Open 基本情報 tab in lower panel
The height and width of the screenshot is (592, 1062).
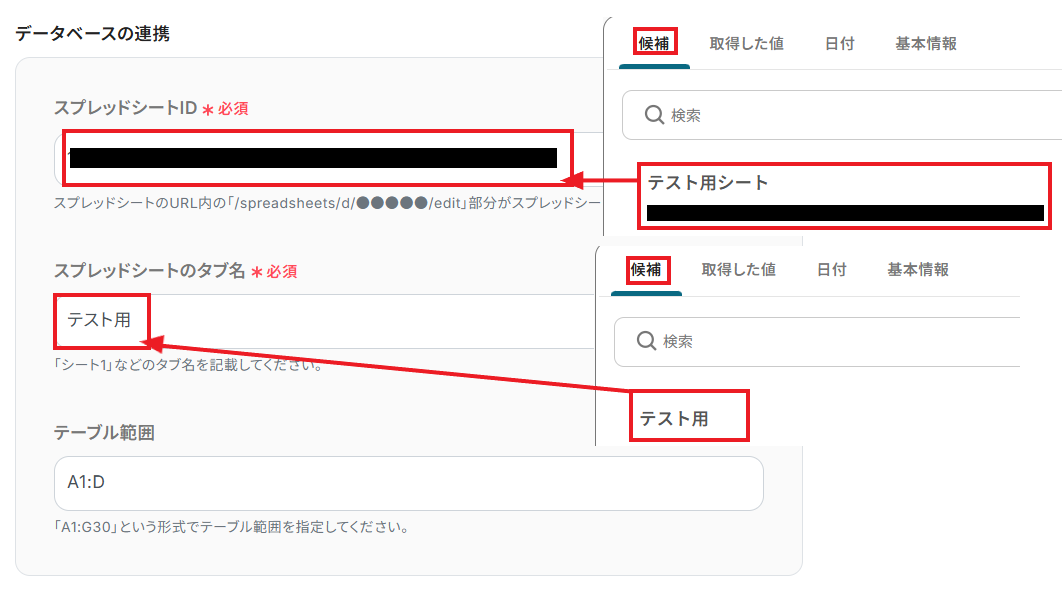coord(918,270)
